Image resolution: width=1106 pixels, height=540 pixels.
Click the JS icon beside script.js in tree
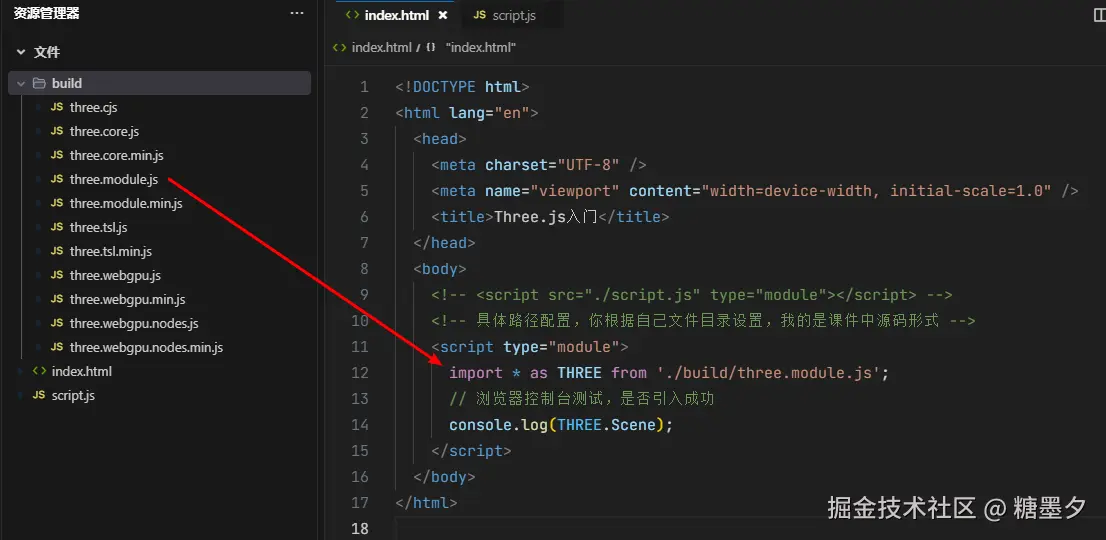click(x=39, y=395)
